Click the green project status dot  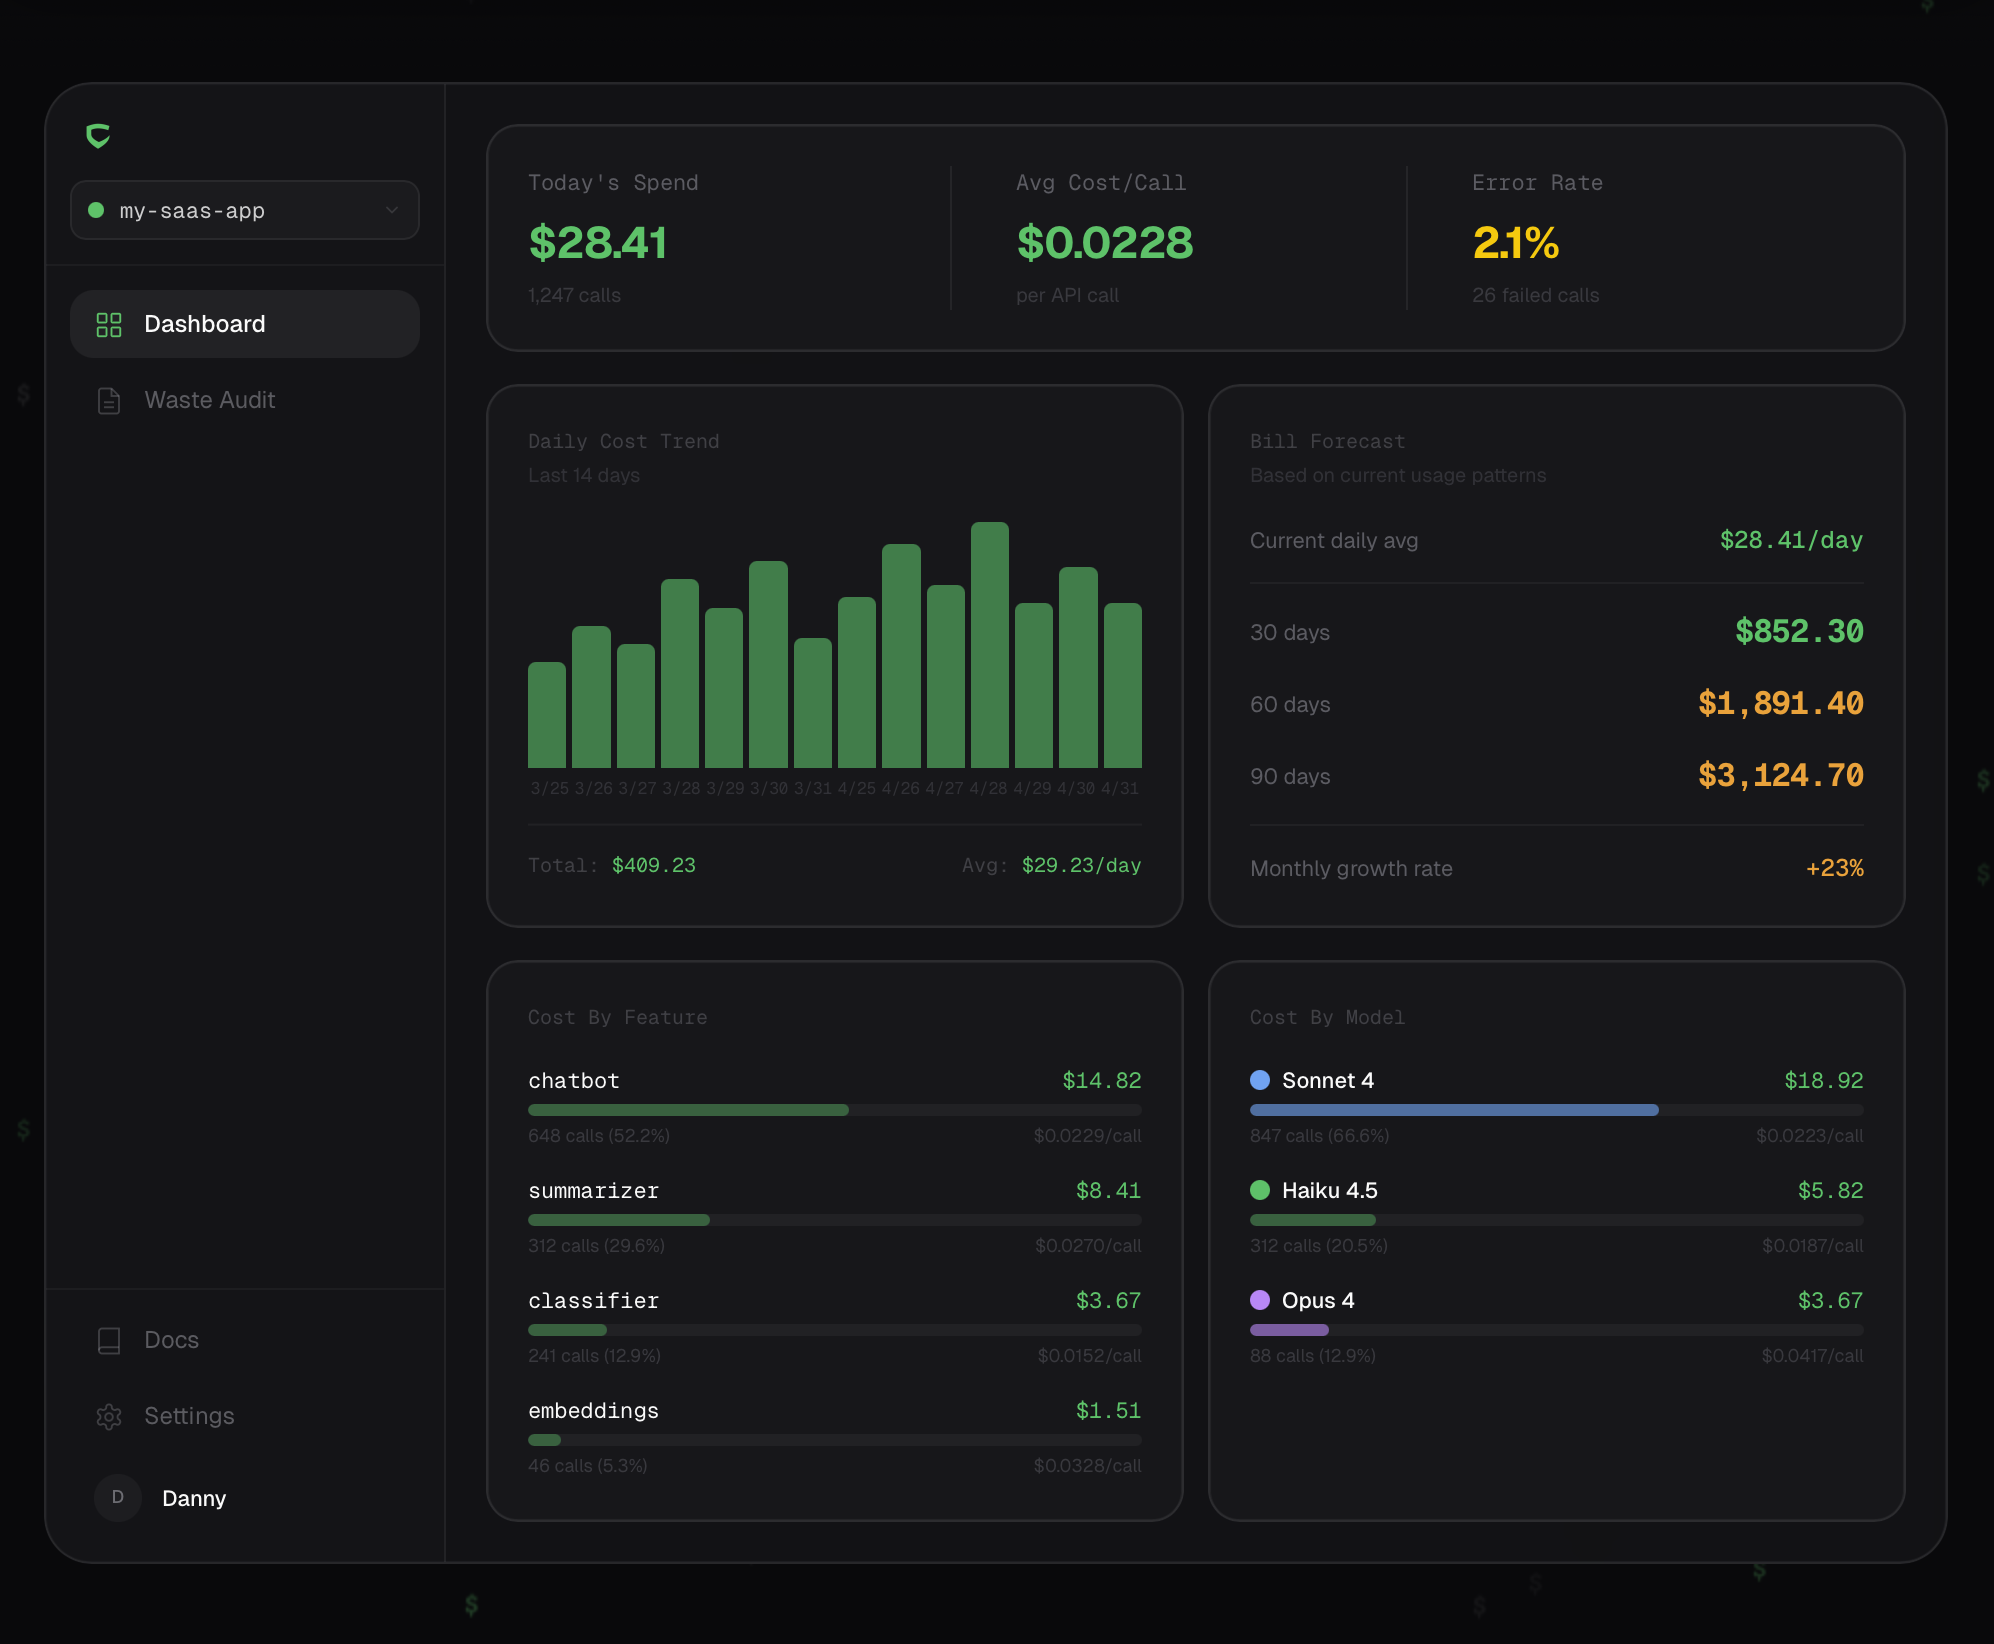(x=96, y=210)
